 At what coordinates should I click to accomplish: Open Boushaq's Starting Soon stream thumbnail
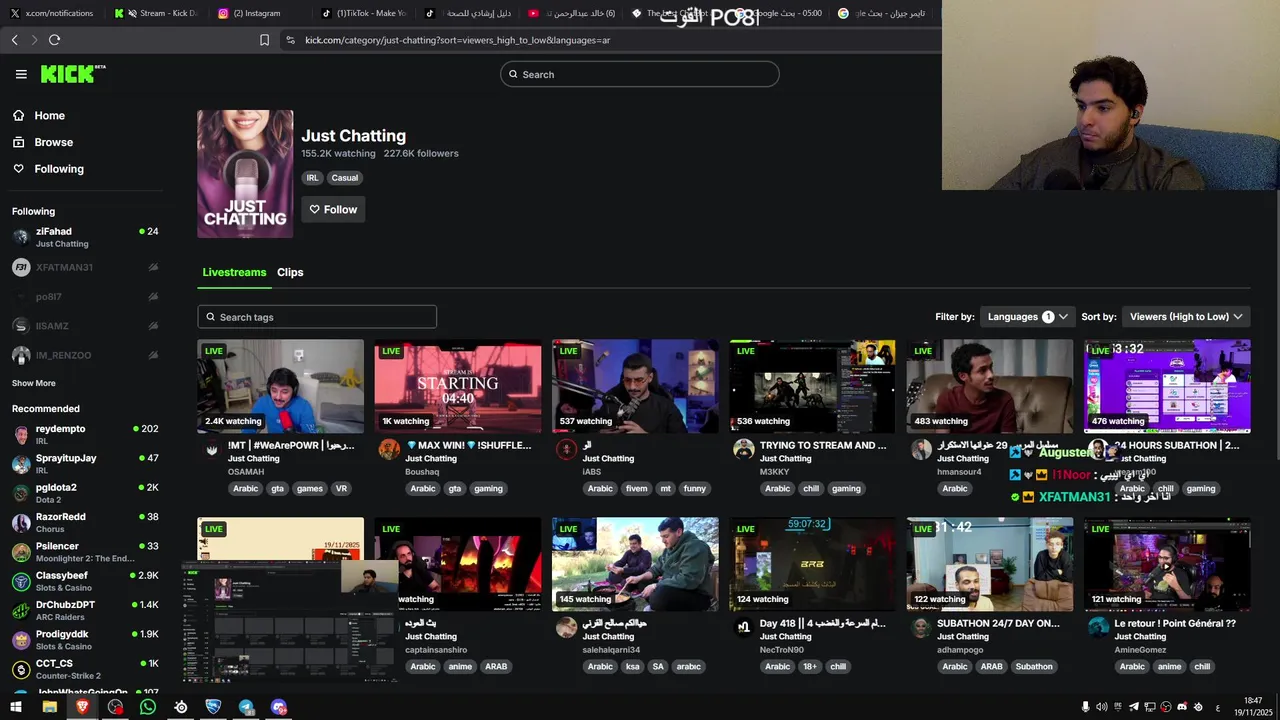(458, 386)
